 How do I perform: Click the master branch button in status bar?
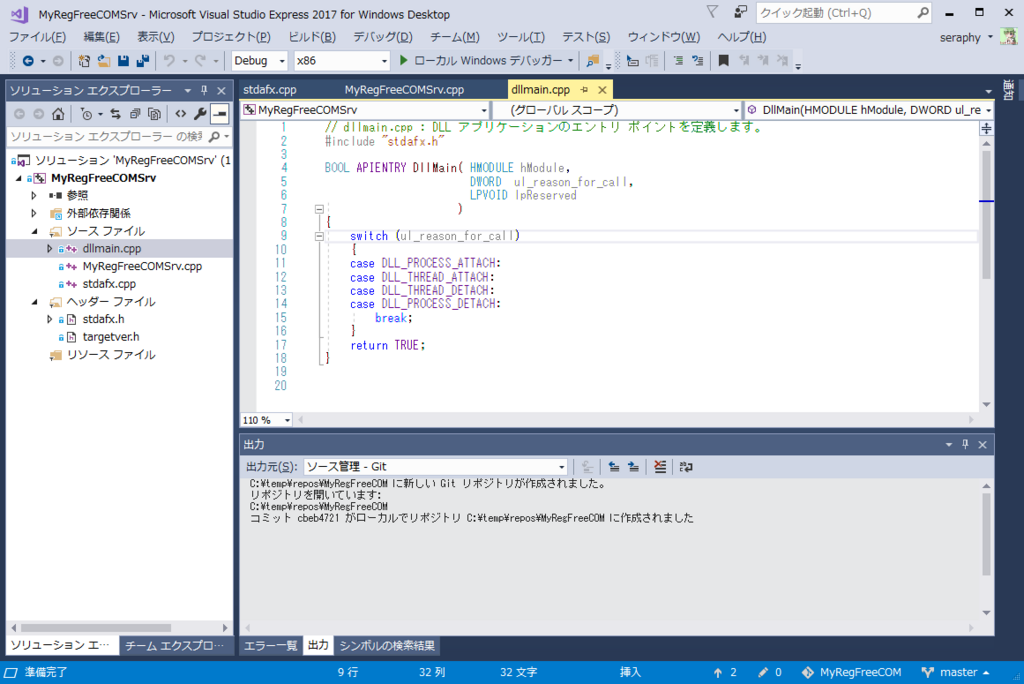(x=955, y=672)
